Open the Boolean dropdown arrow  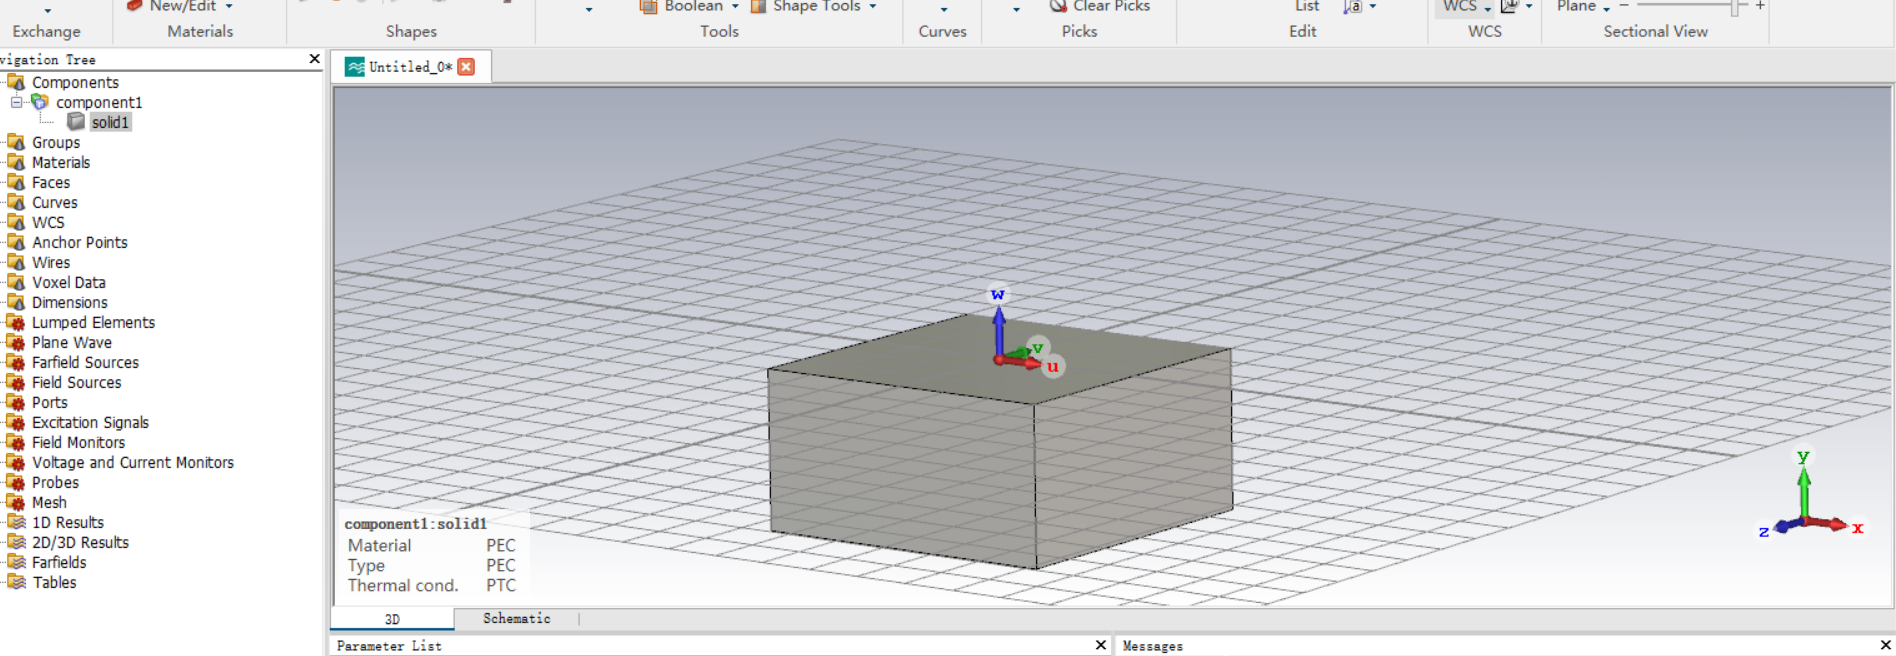[735, 6]
